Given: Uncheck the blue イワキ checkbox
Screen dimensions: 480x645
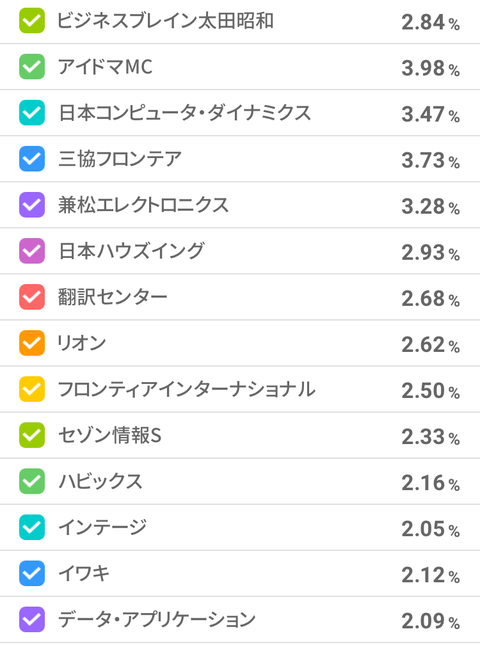Looking at the screenshot, I should point(32,573).
